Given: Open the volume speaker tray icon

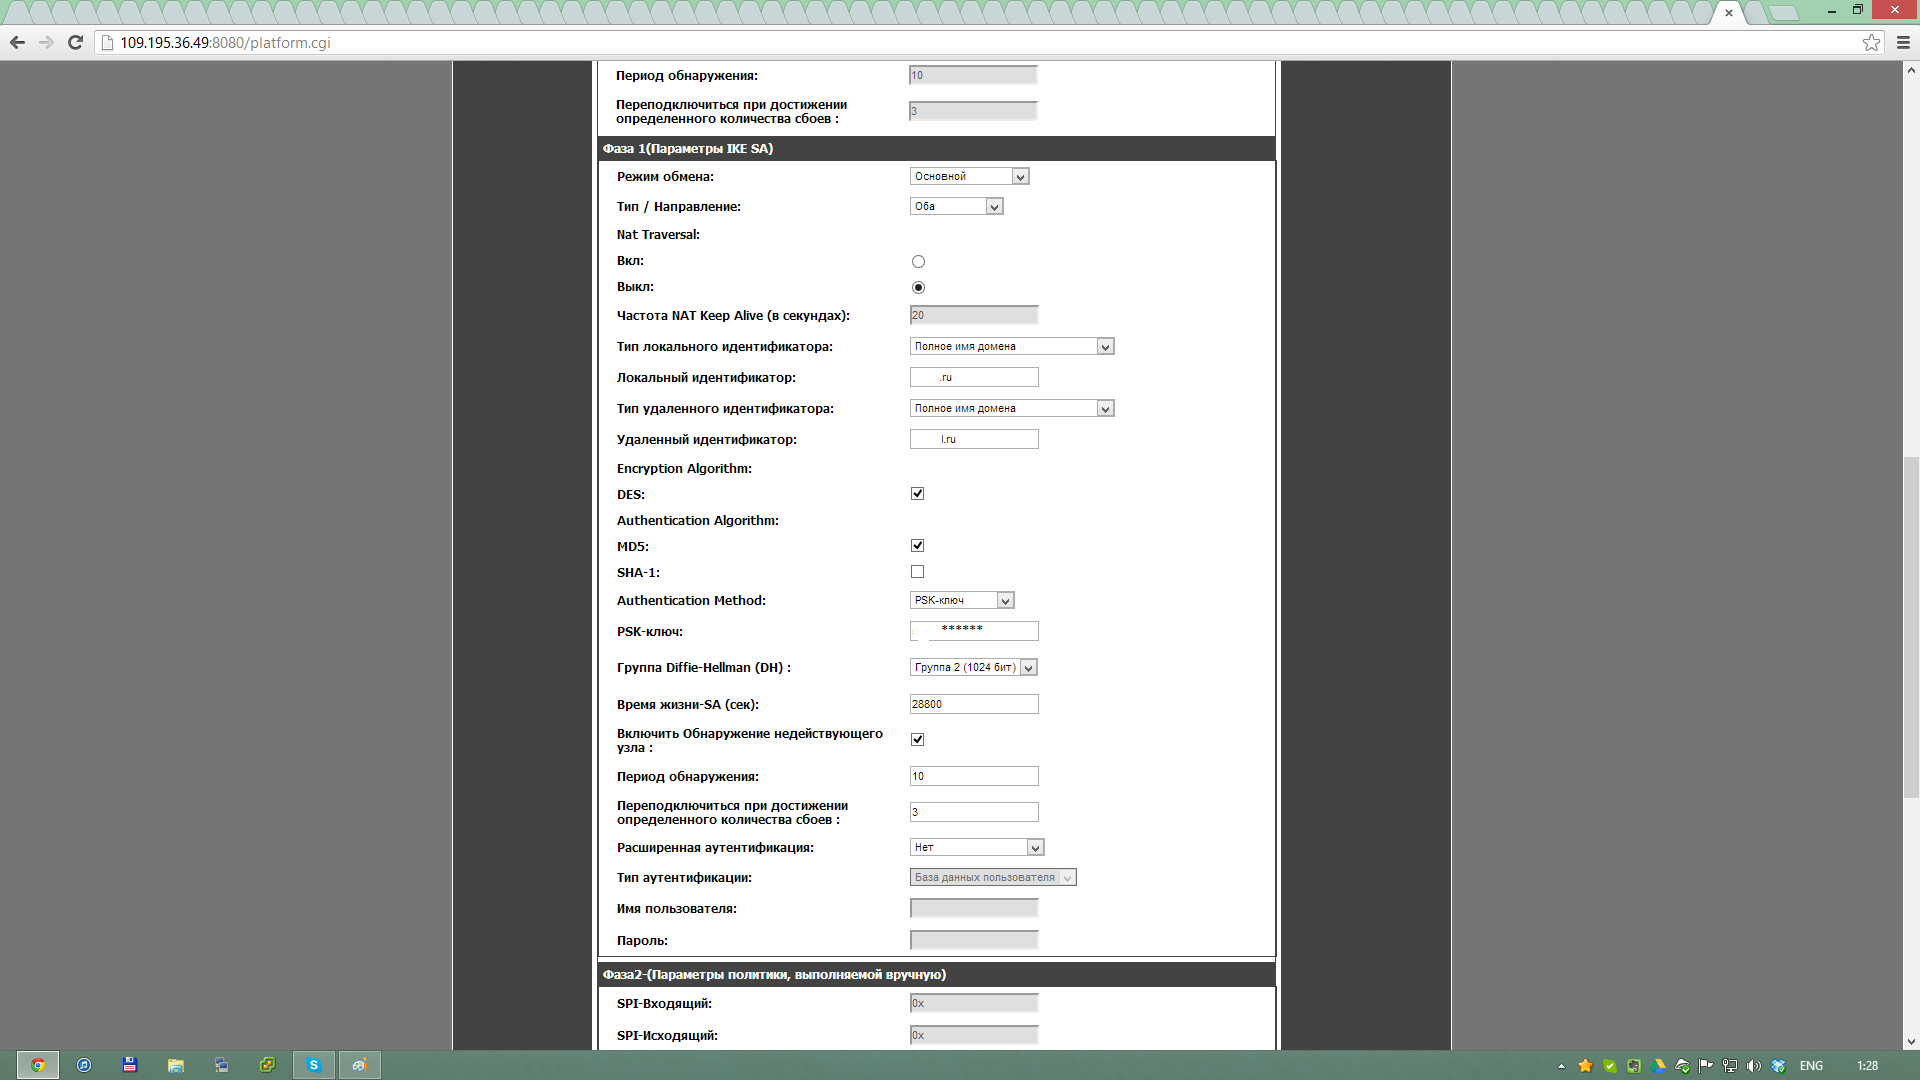Looking at the screenshot, I should [1754, 1066].
